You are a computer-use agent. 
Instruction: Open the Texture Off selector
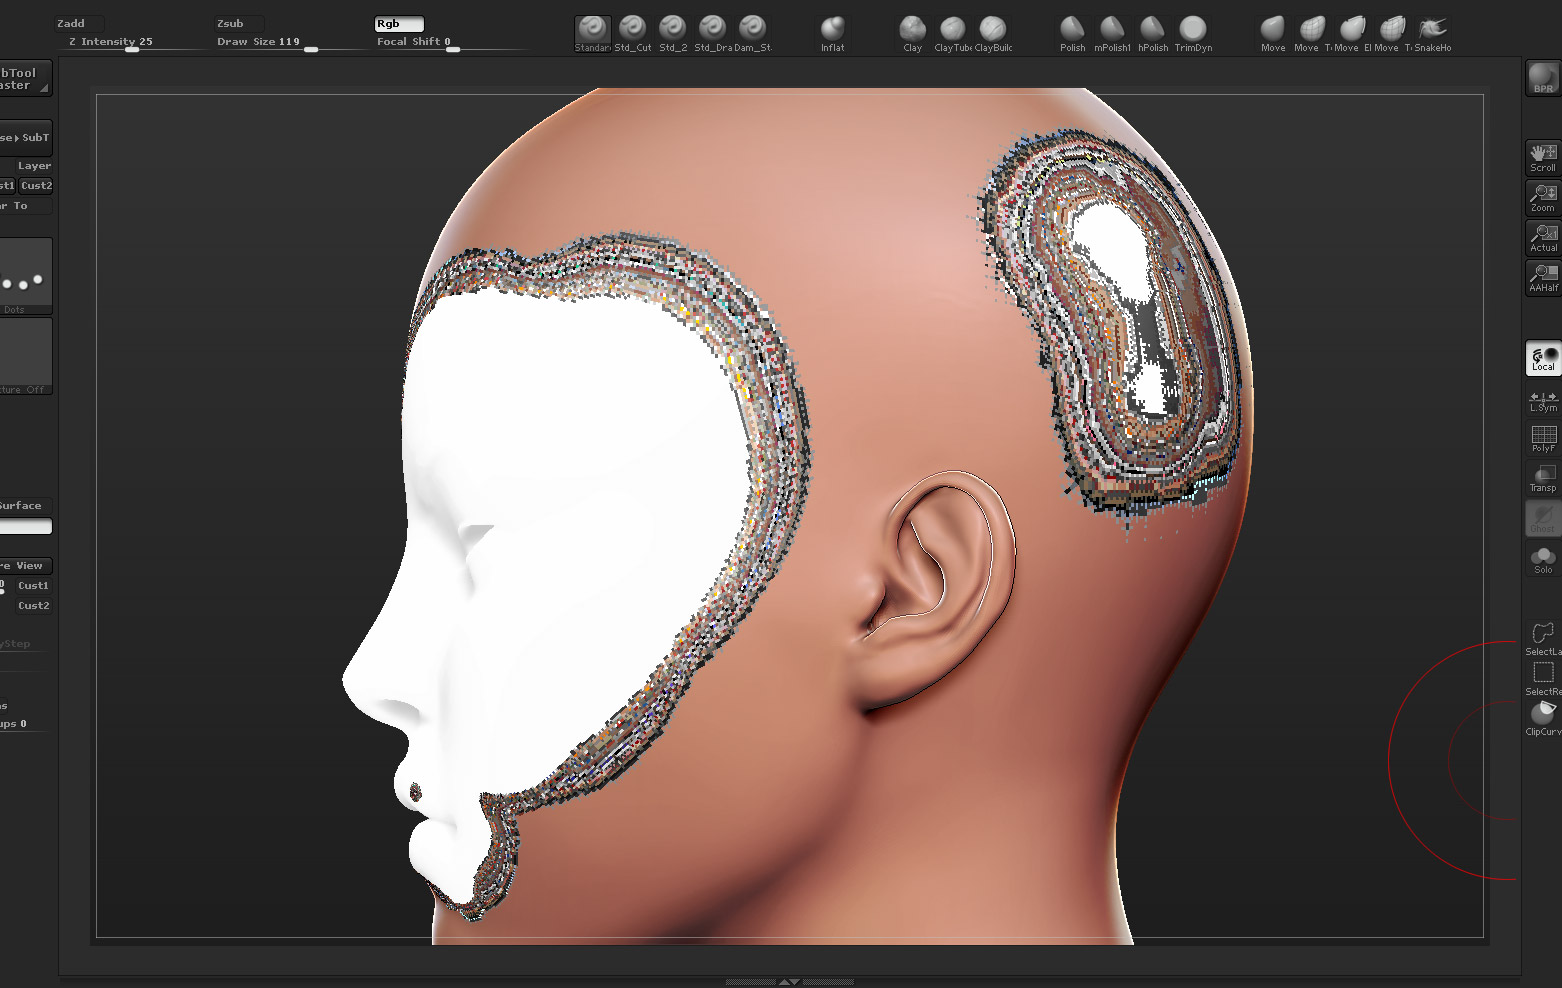tap(25, 357)
